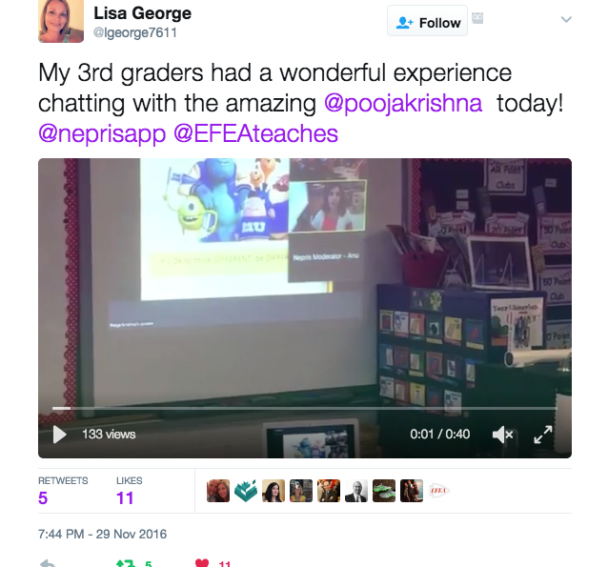Screen dimensions: 608x567
Task: Follow Lisa George
Action: [x=427, y=21]
